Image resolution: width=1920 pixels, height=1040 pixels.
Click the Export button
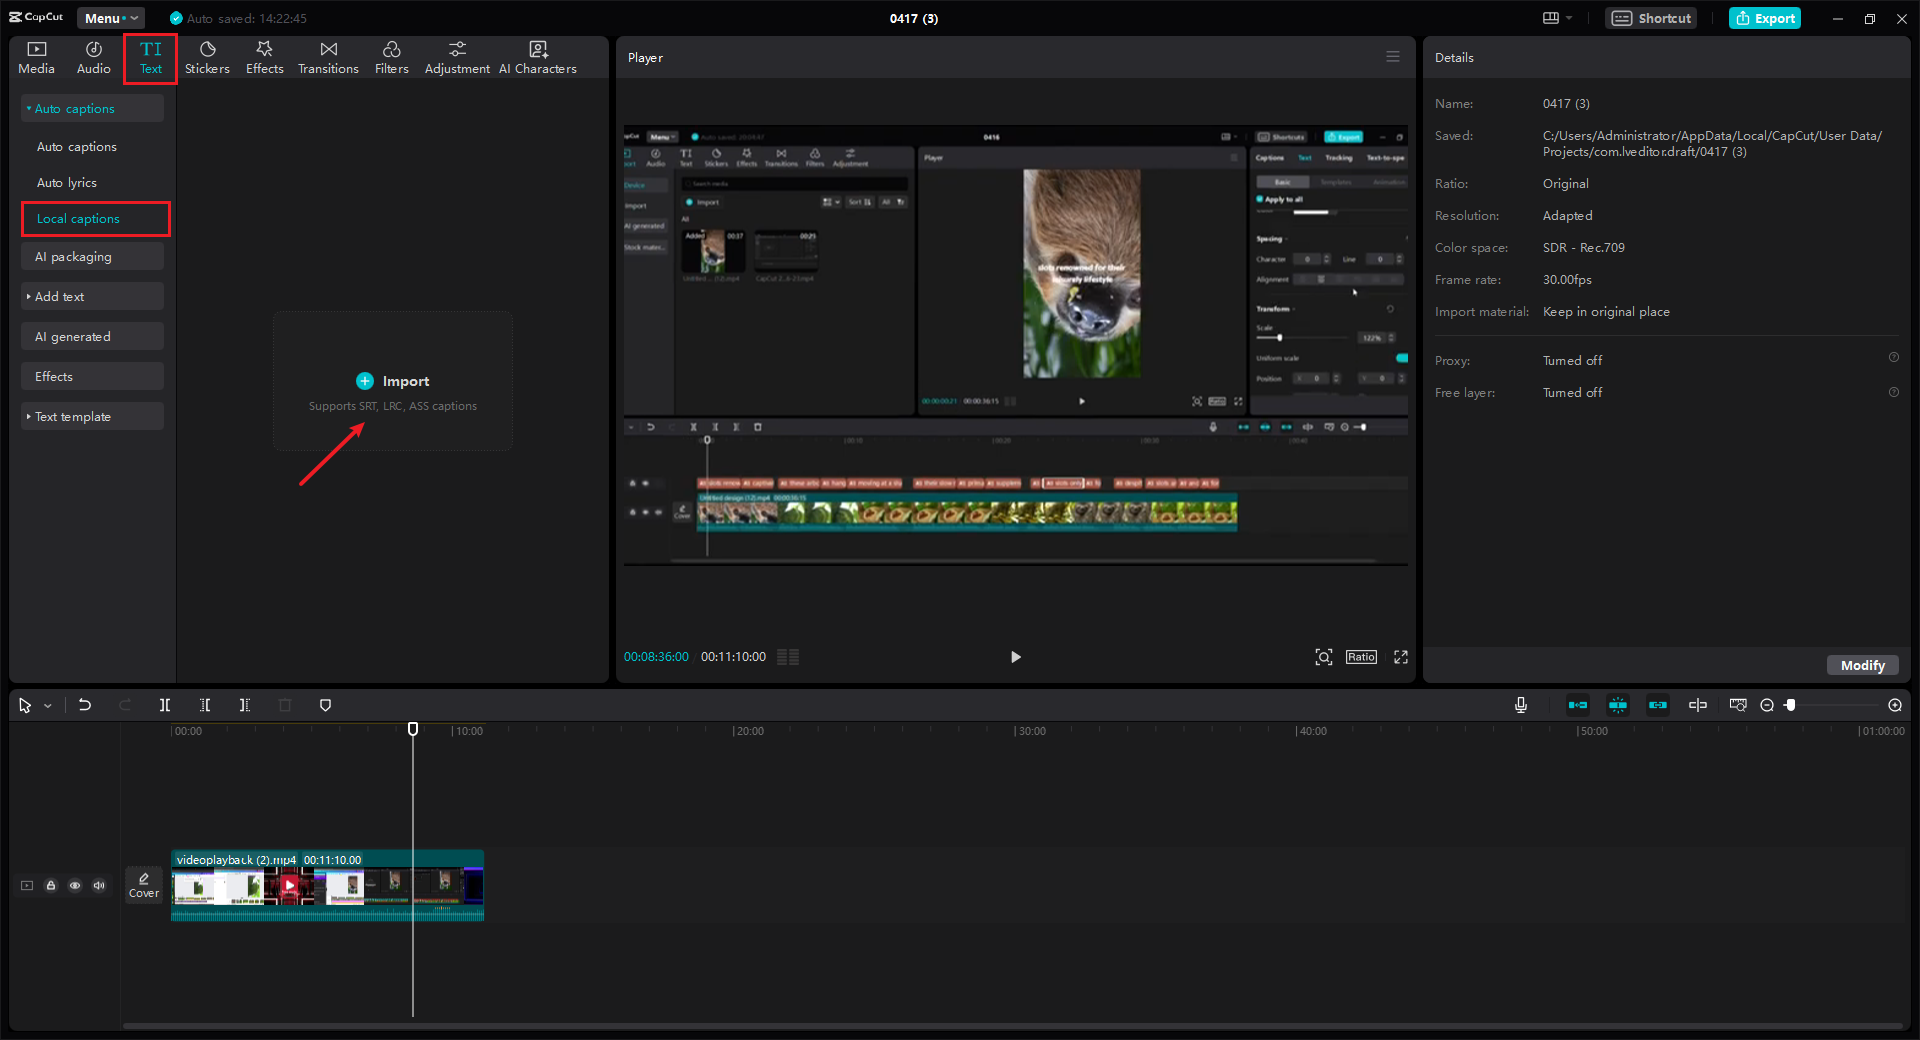(x=1765, y=18)
